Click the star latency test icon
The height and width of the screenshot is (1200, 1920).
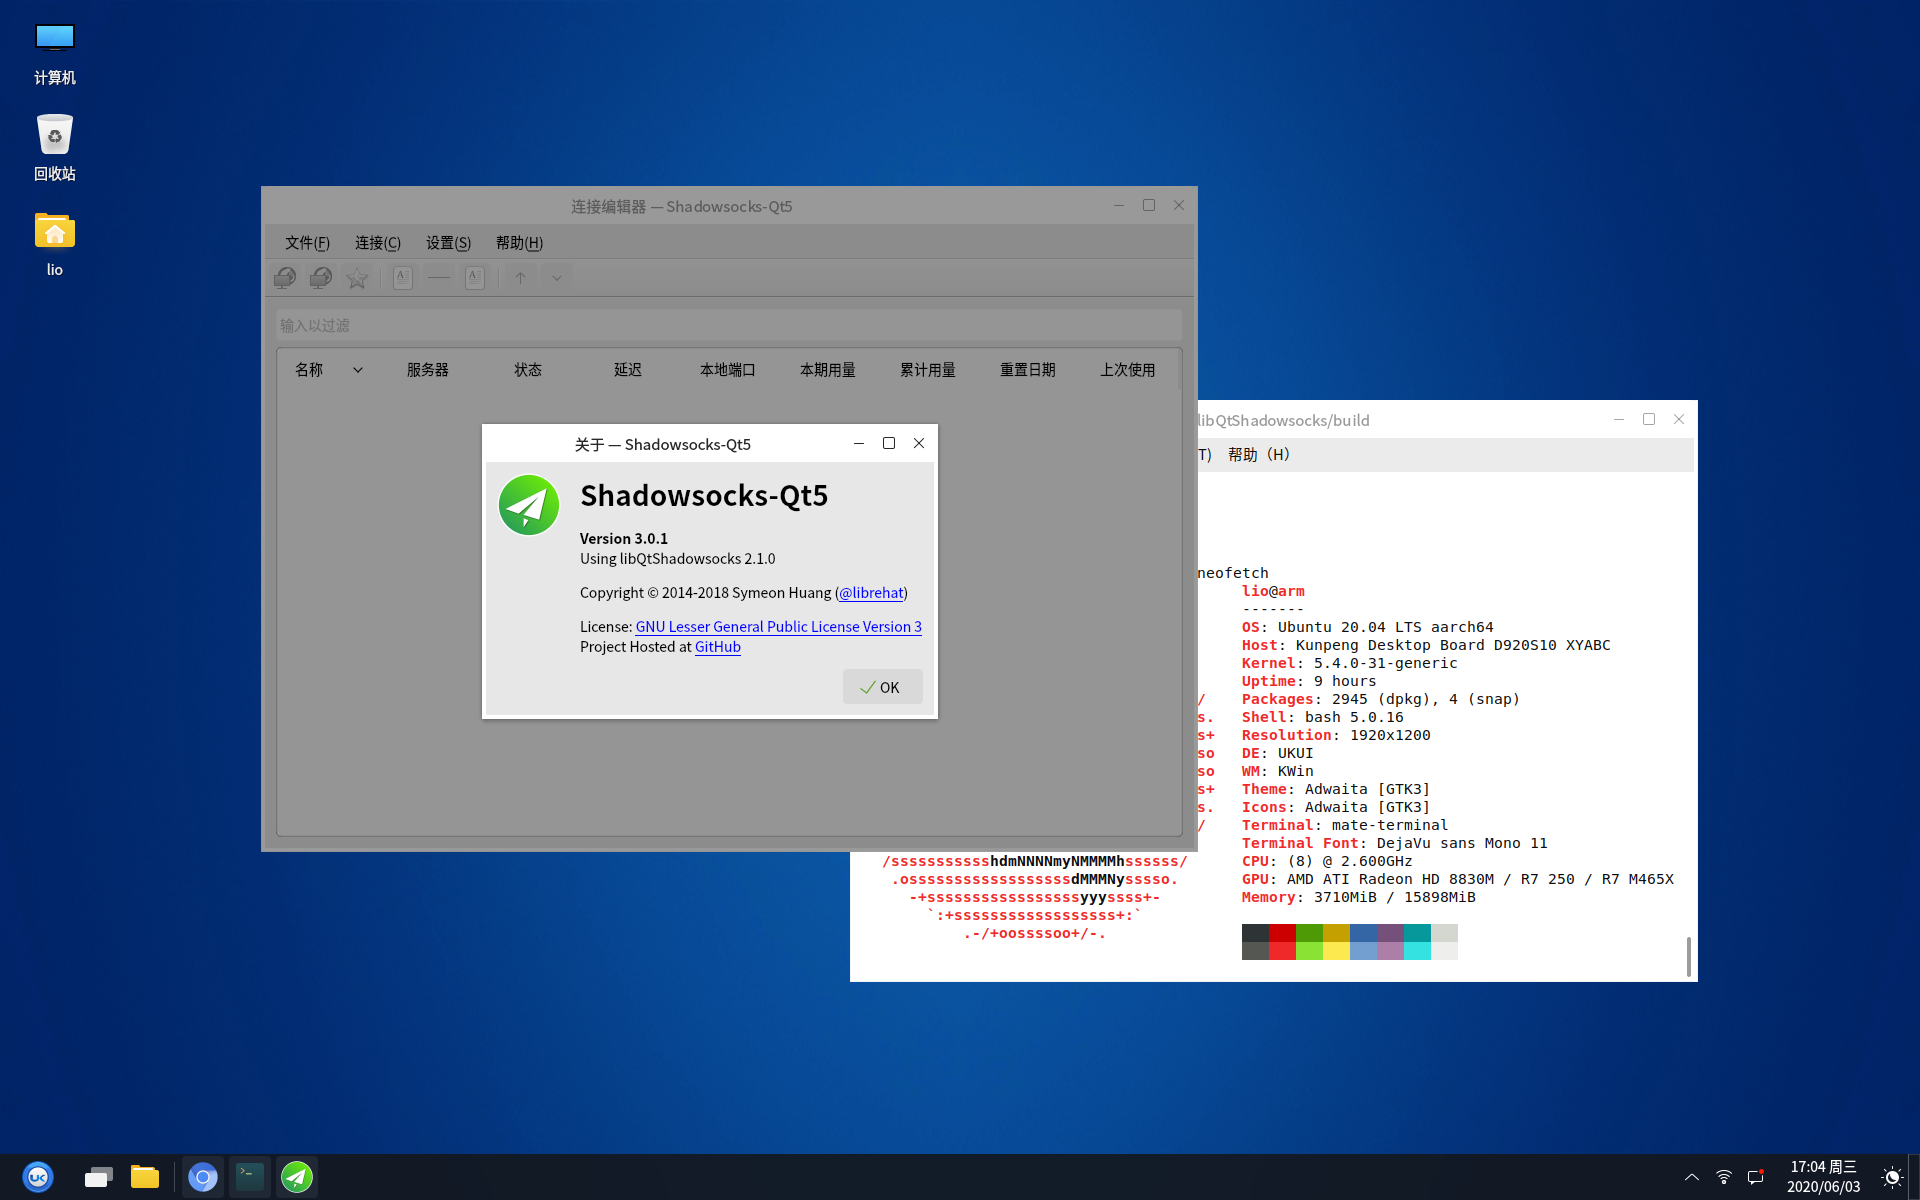357,278
